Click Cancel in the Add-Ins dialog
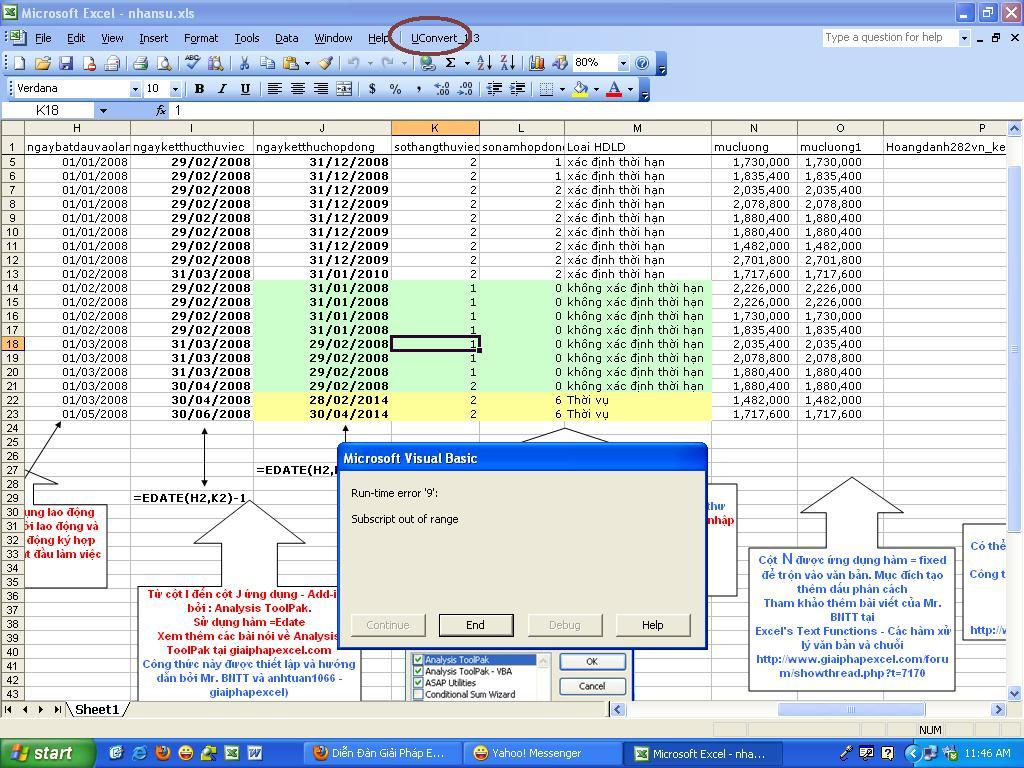 coord(592,686)
